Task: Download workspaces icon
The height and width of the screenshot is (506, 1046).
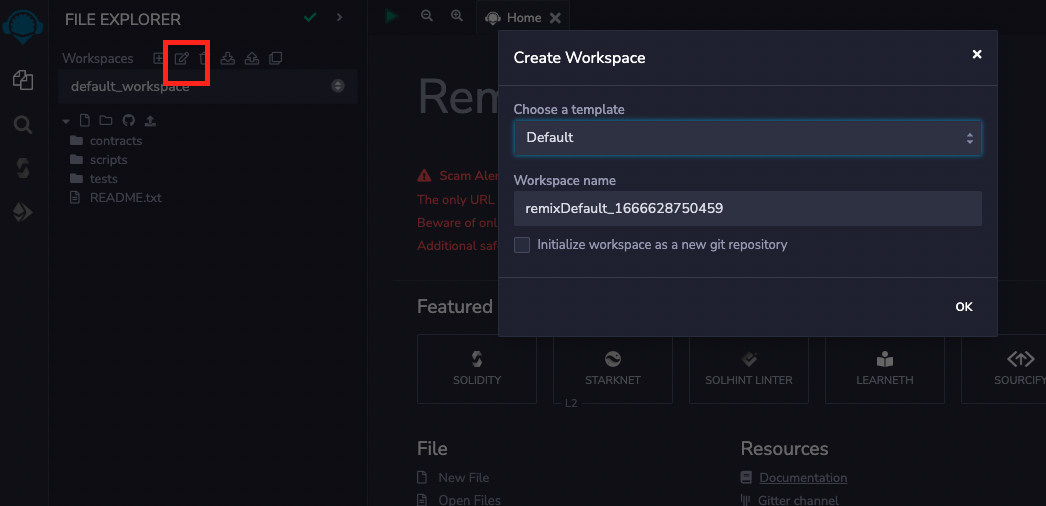Action: [227, 58]
